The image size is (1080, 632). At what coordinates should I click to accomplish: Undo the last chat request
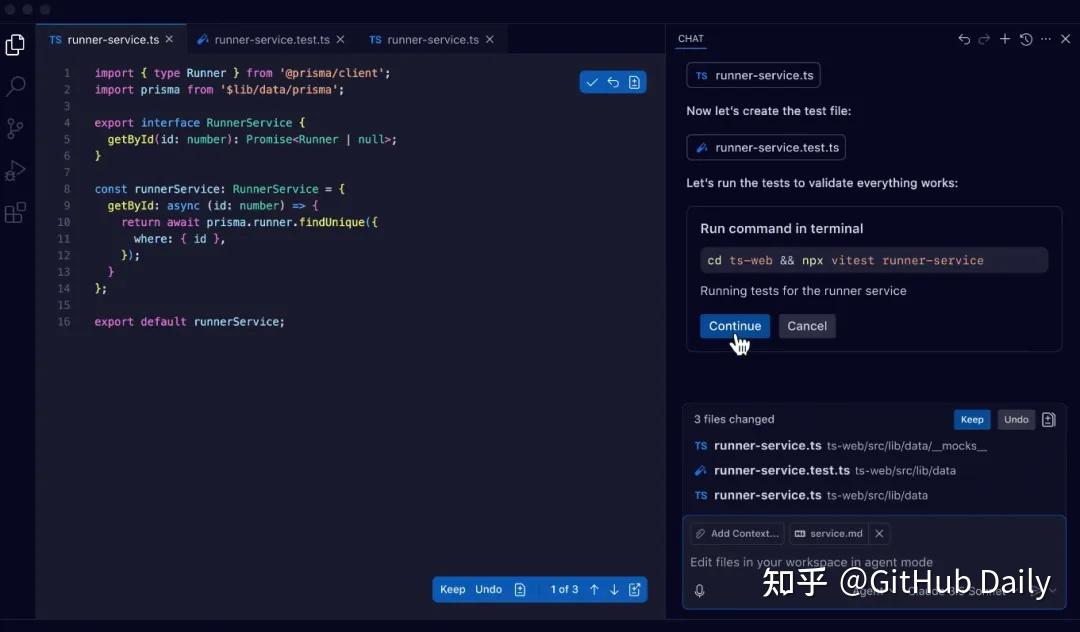tap(964, 39)
